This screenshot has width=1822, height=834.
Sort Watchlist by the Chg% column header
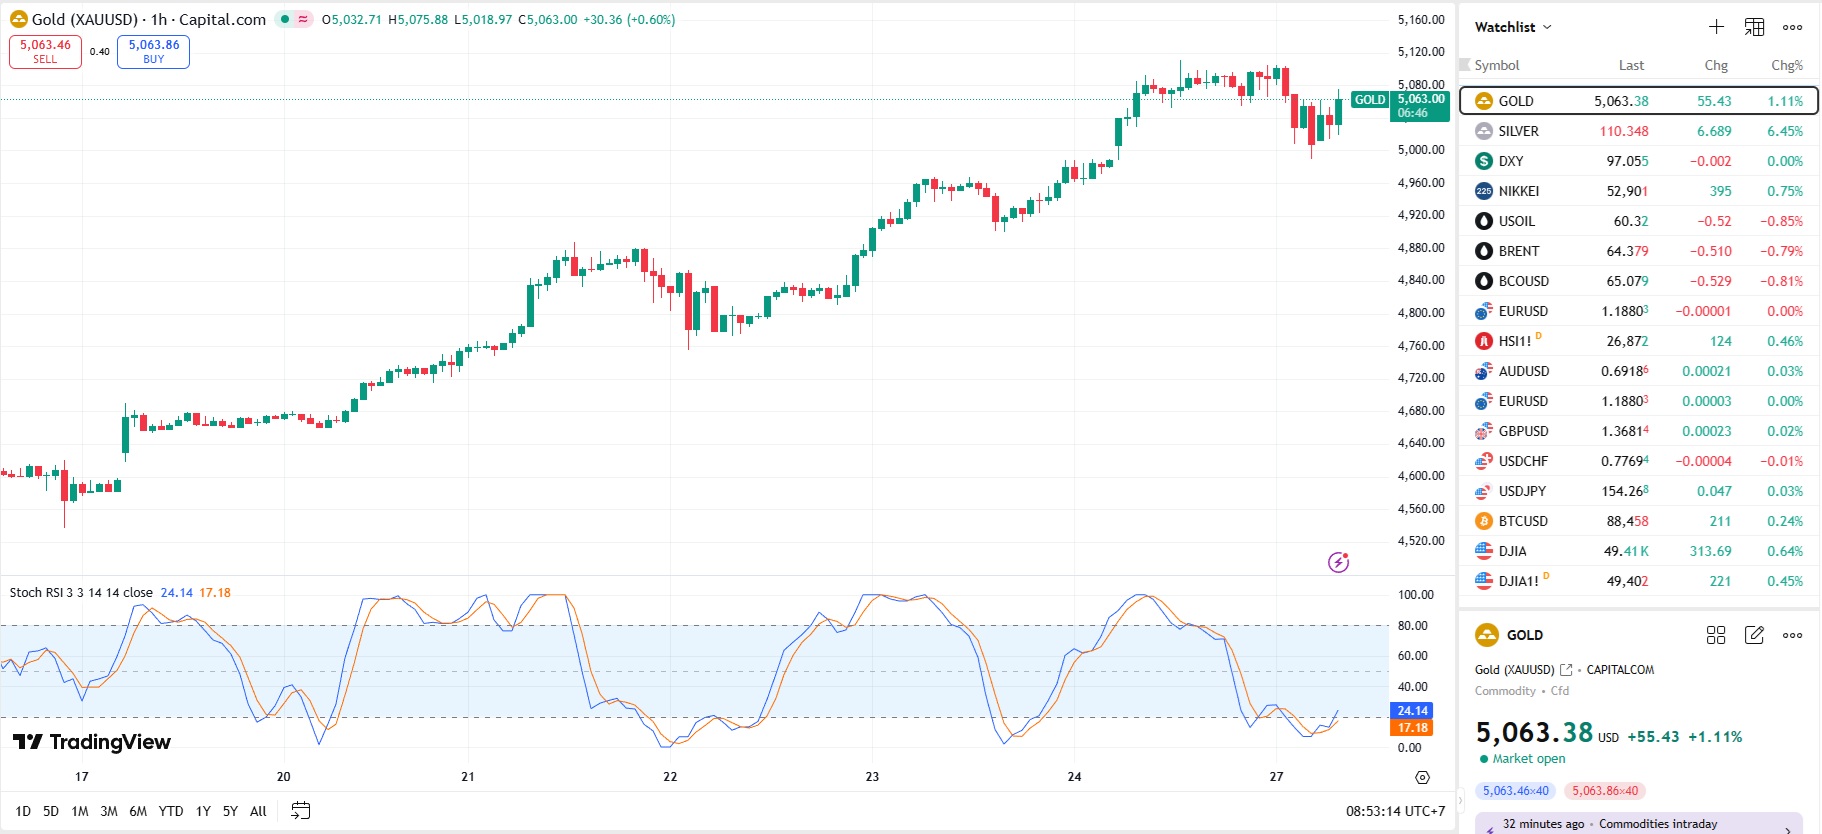1786,65
